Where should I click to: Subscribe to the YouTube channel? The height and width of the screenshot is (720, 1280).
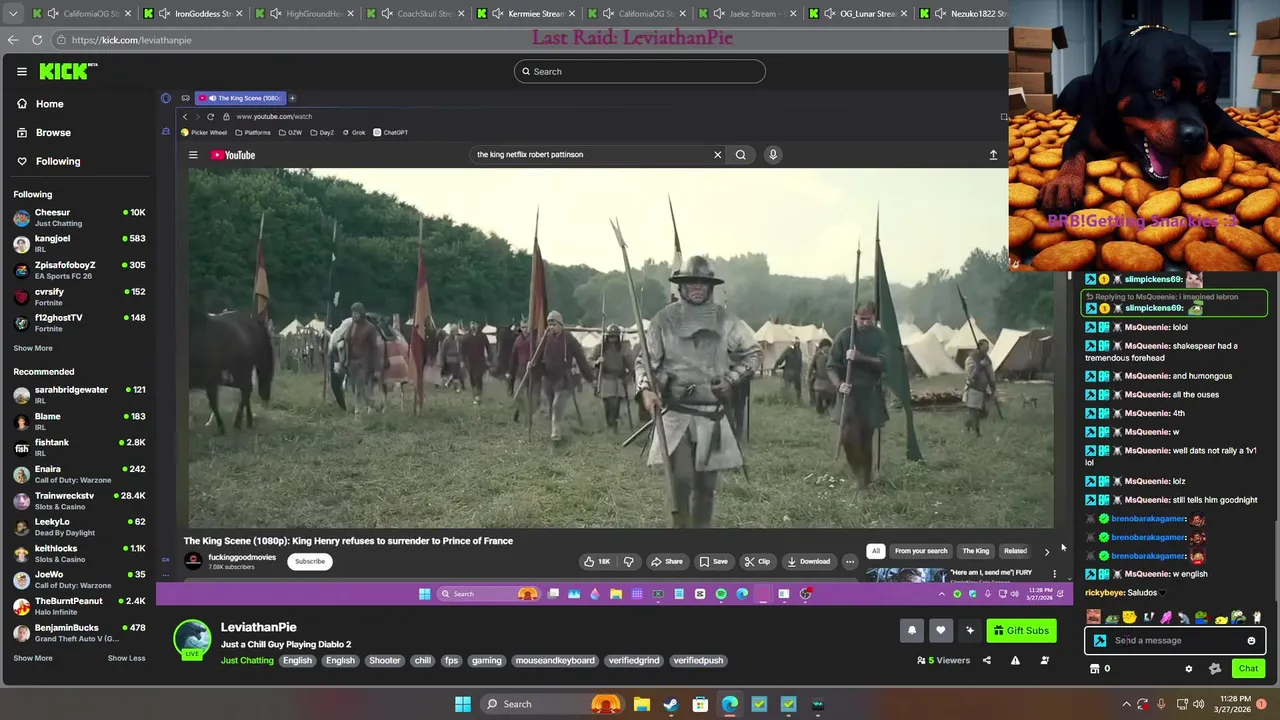(310, 561)
